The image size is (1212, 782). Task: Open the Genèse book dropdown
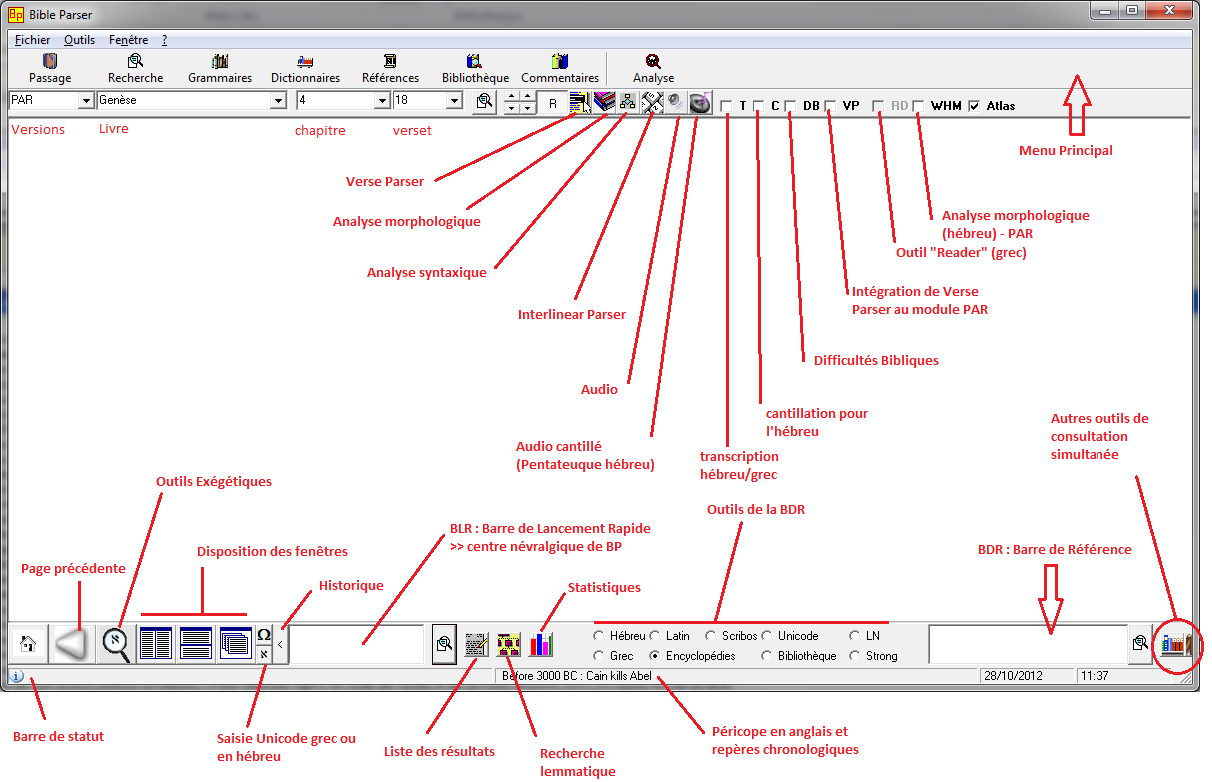pyautogui.click(x=278, y=101)
